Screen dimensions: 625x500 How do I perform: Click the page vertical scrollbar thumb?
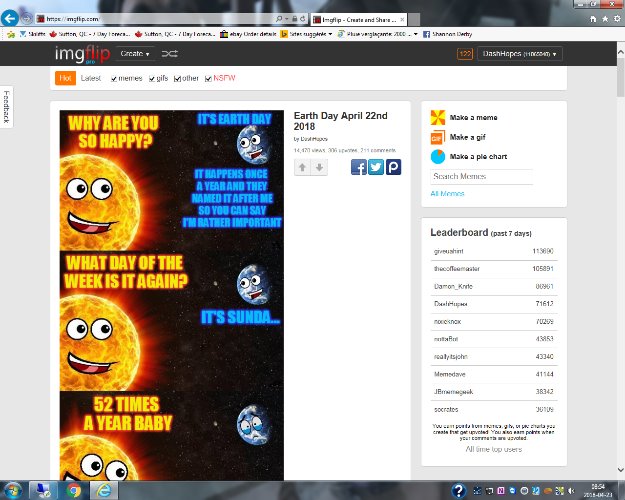[621, 77]
